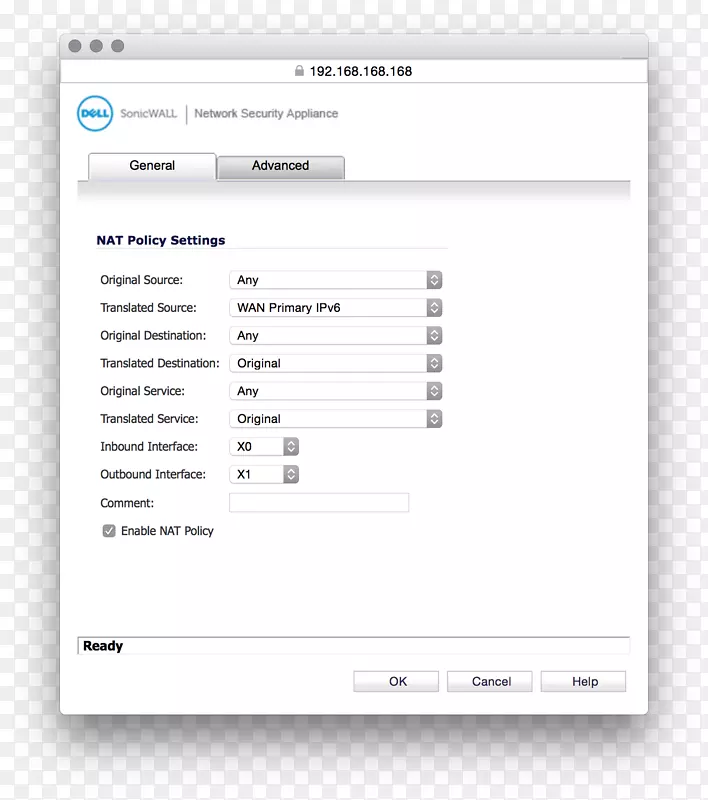Toggle the Enable NAT Policy checkbox
The image size is (708, 800).
[109, 531]
